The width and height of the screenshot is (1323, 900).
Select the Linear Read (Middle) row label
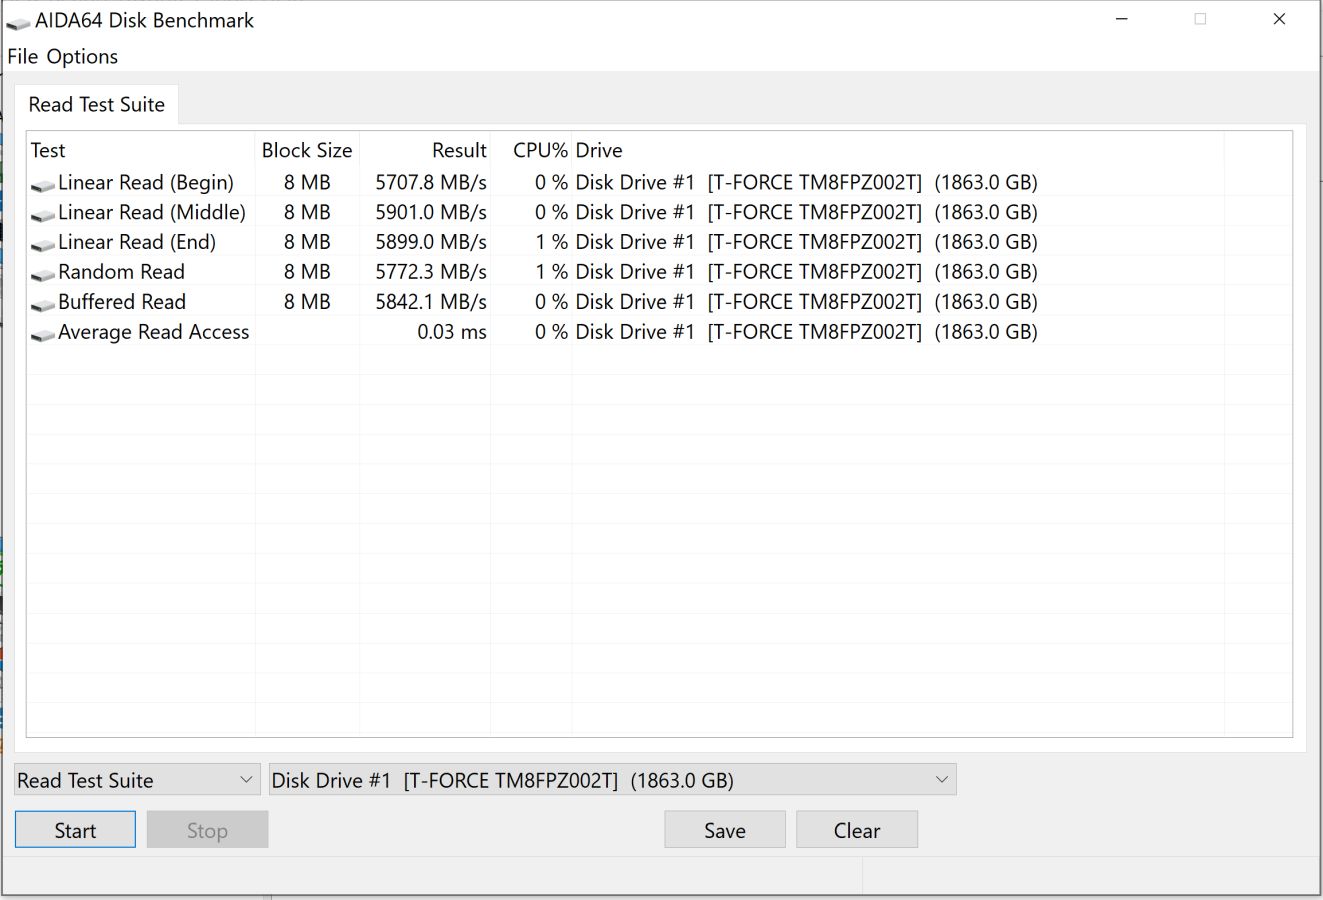tap(152, 212)
